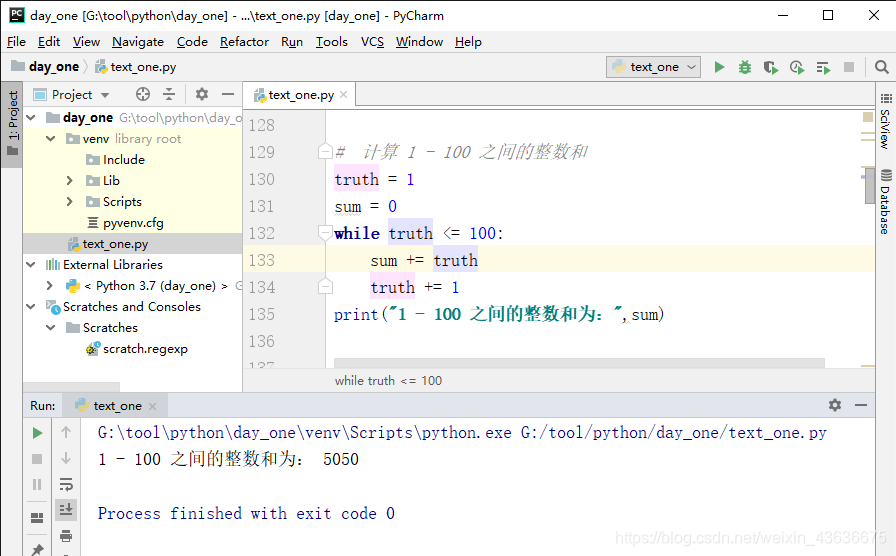Collapse External Libraries node
Image resolution: width=896 pixels, height=556 pixels.
[31, 265]
